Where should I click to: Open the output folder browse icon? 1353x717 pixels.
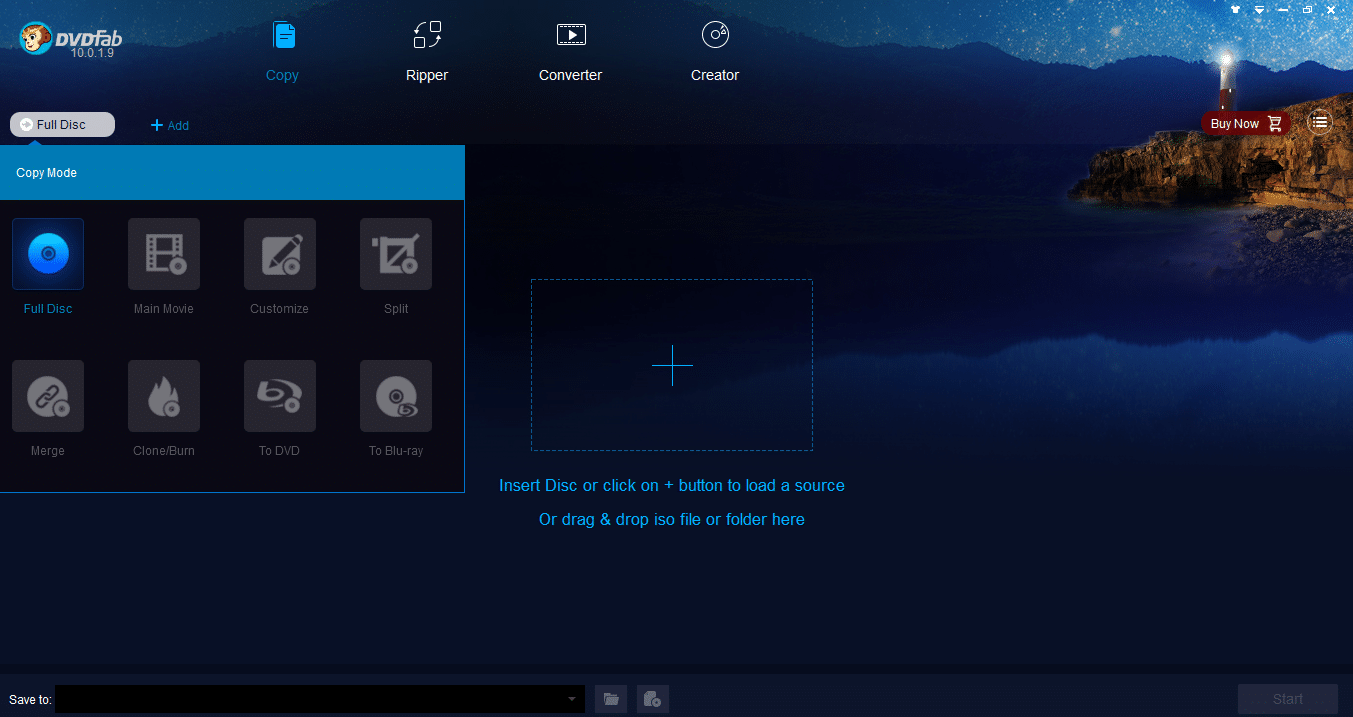[610, 699]
